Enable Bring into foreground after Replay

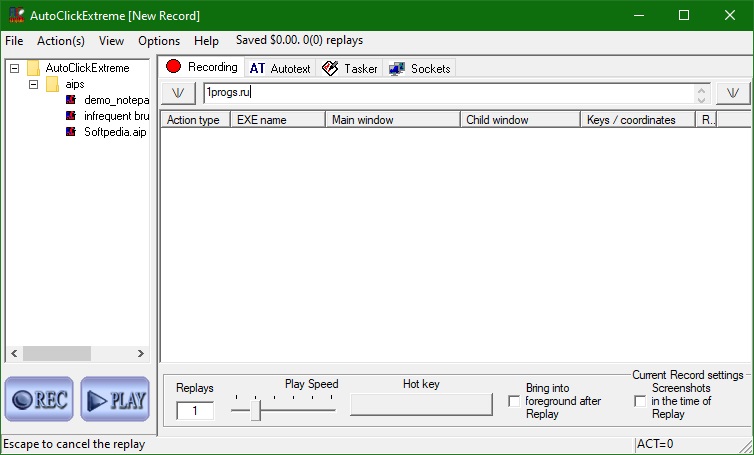click(x=514, y=401)
